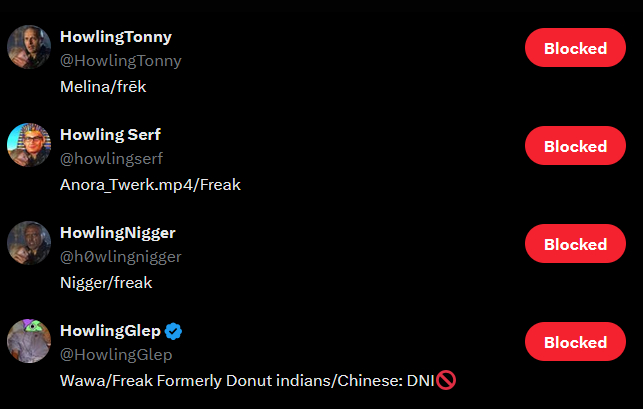Click the @HowlingTonny handle
The width and height of the screenshot is (643, 409).
121,60
